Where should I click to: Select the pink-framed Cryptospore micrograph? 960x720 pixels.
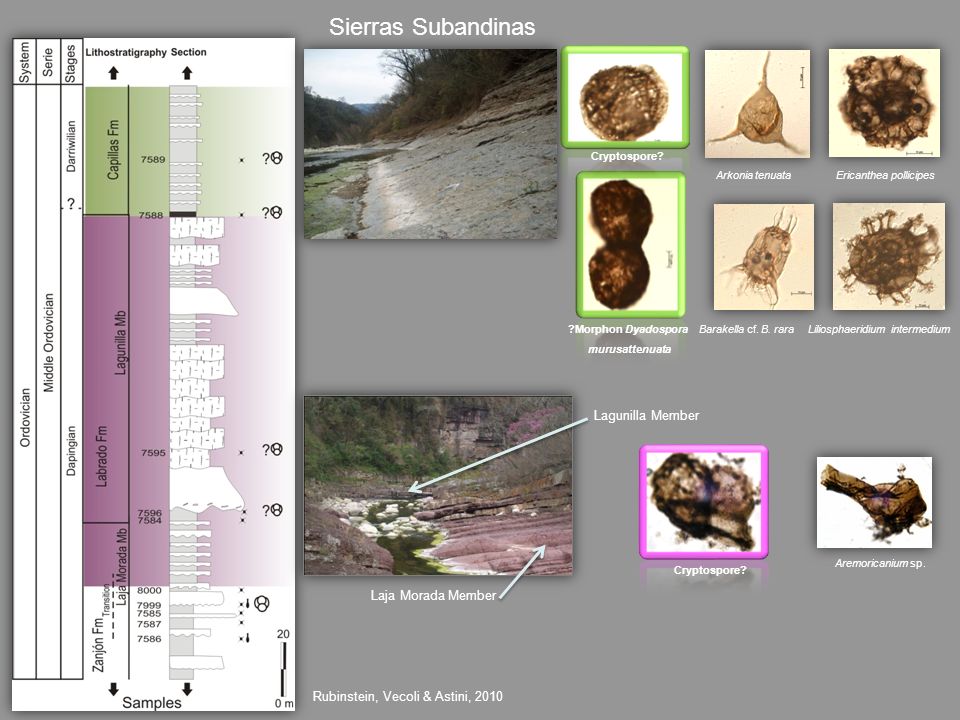703,502
